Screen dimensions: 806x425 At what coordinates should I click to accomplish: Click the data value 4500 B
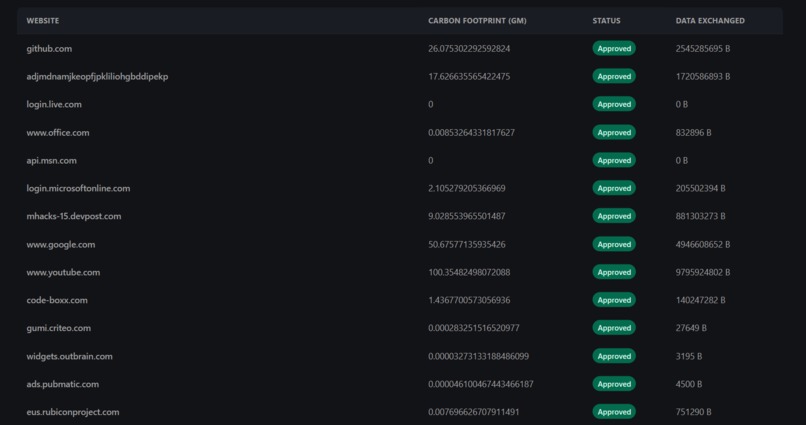pyautogui.click(x=689, y=384)
